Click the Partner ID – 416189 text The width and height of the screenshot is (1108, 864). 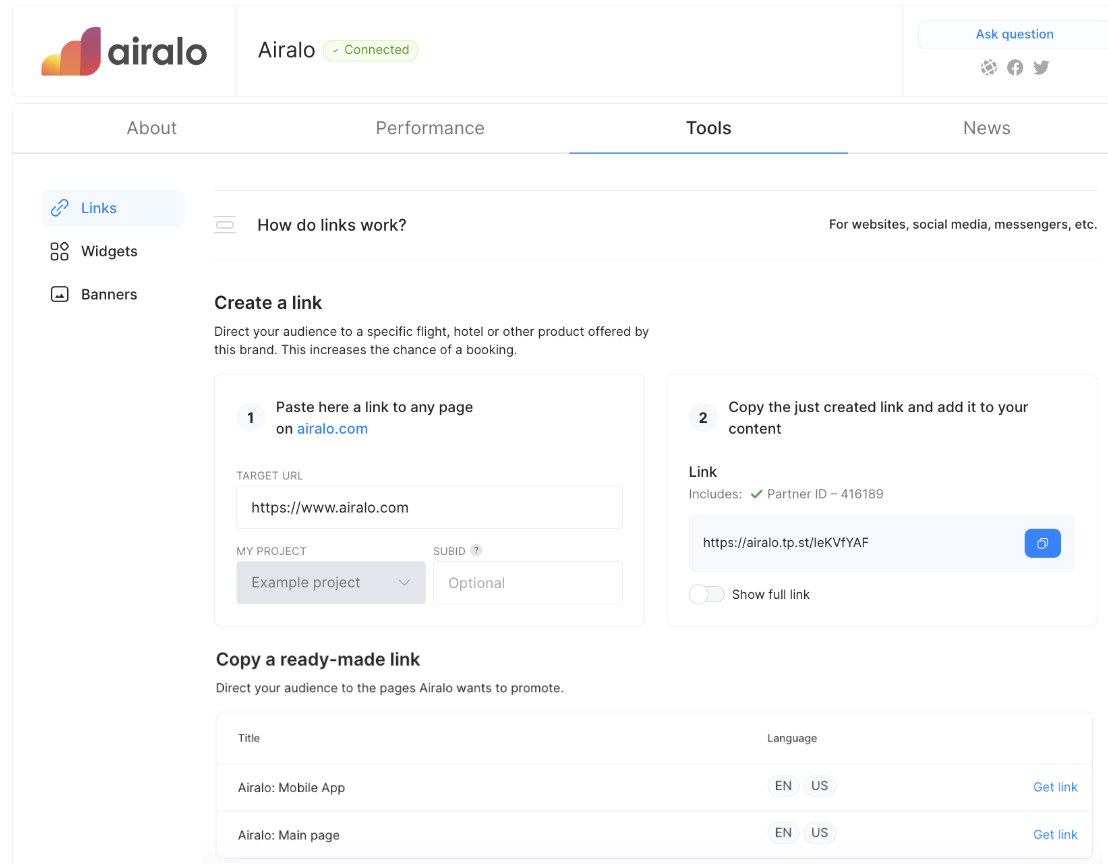(x=825, y=494)
